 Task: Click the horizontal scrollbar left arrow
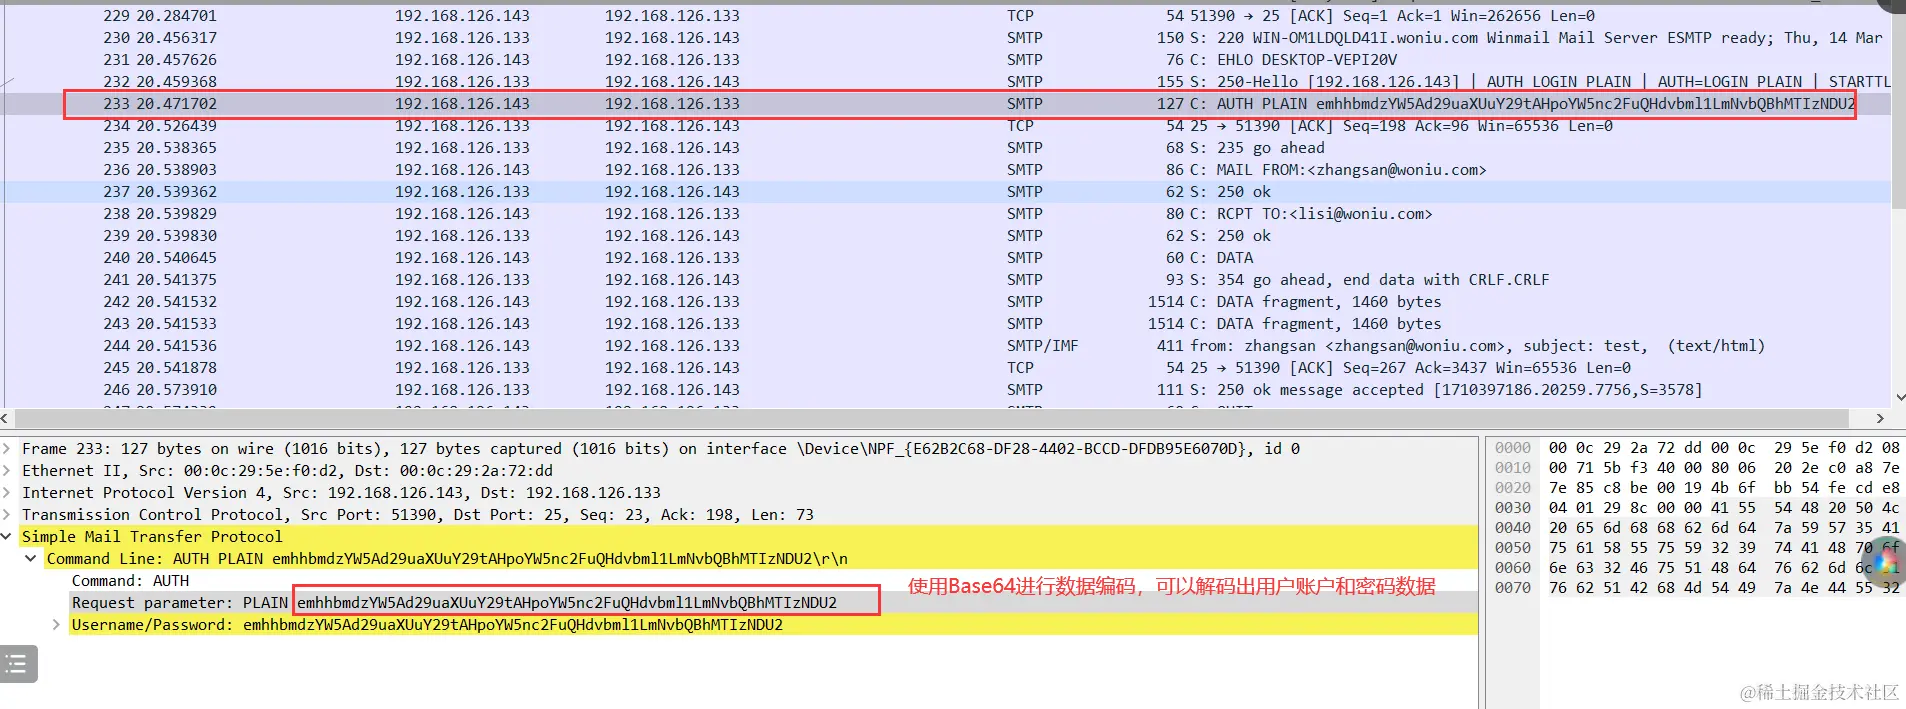(6, 418)
